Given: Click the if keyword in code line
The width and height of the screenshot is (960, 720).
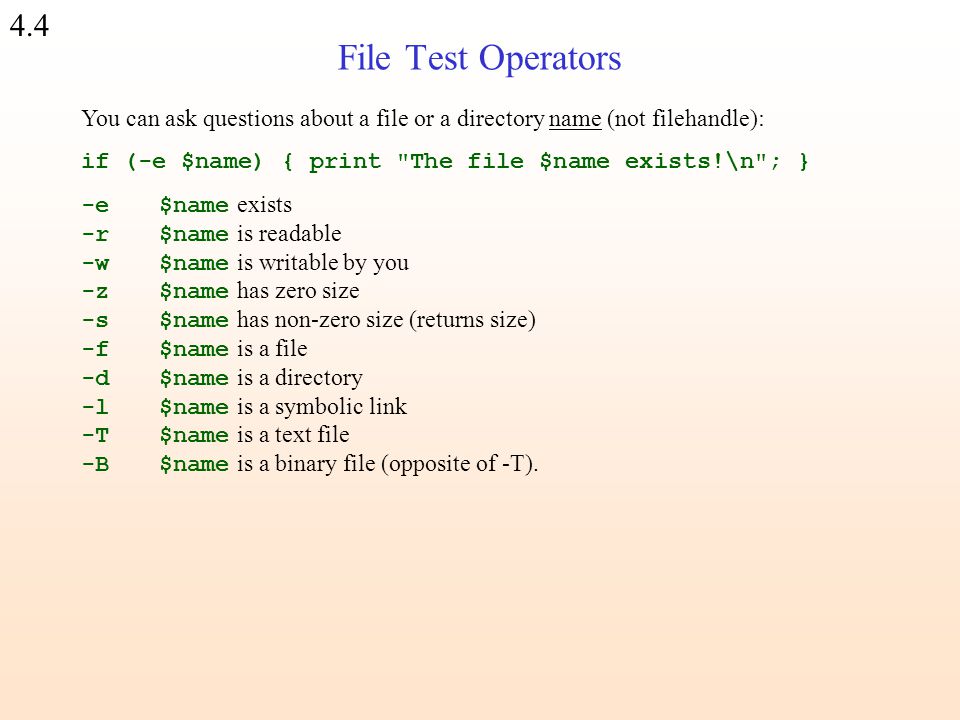Looking at the screenshot, I should click(x=96, y=162).
